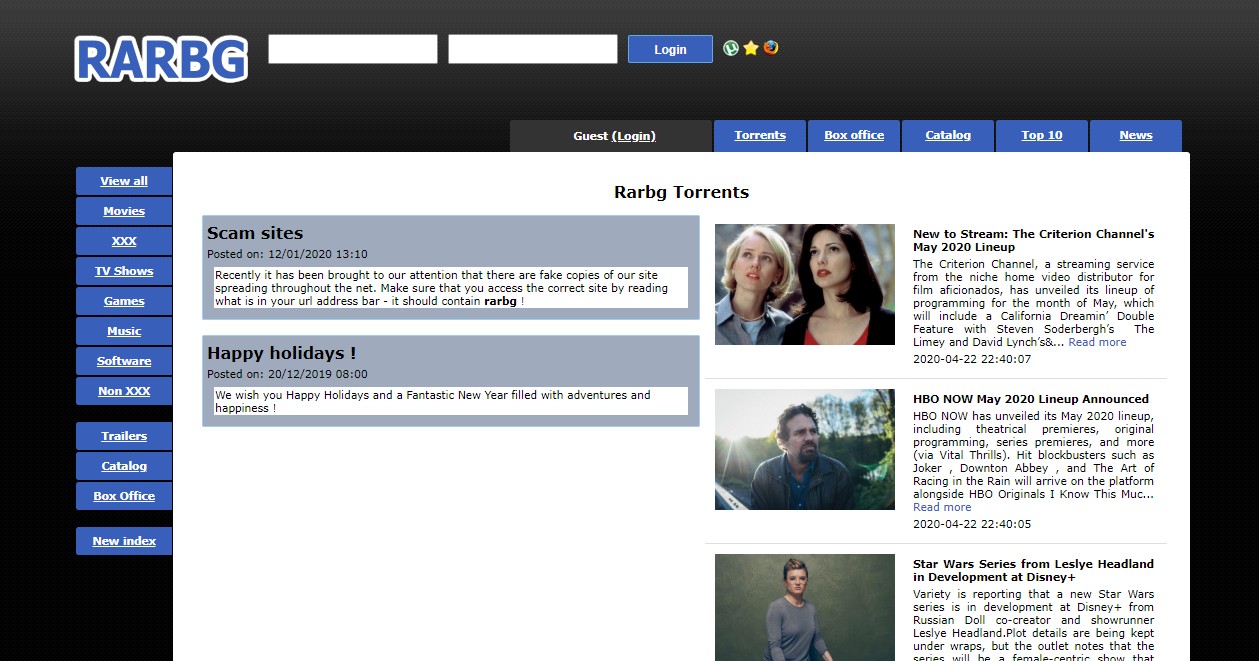Image resolution: width=1259 pixels, height=661 pixels.
Task: Open the Top 10 tab
Action: click(x=1042, y=136)
